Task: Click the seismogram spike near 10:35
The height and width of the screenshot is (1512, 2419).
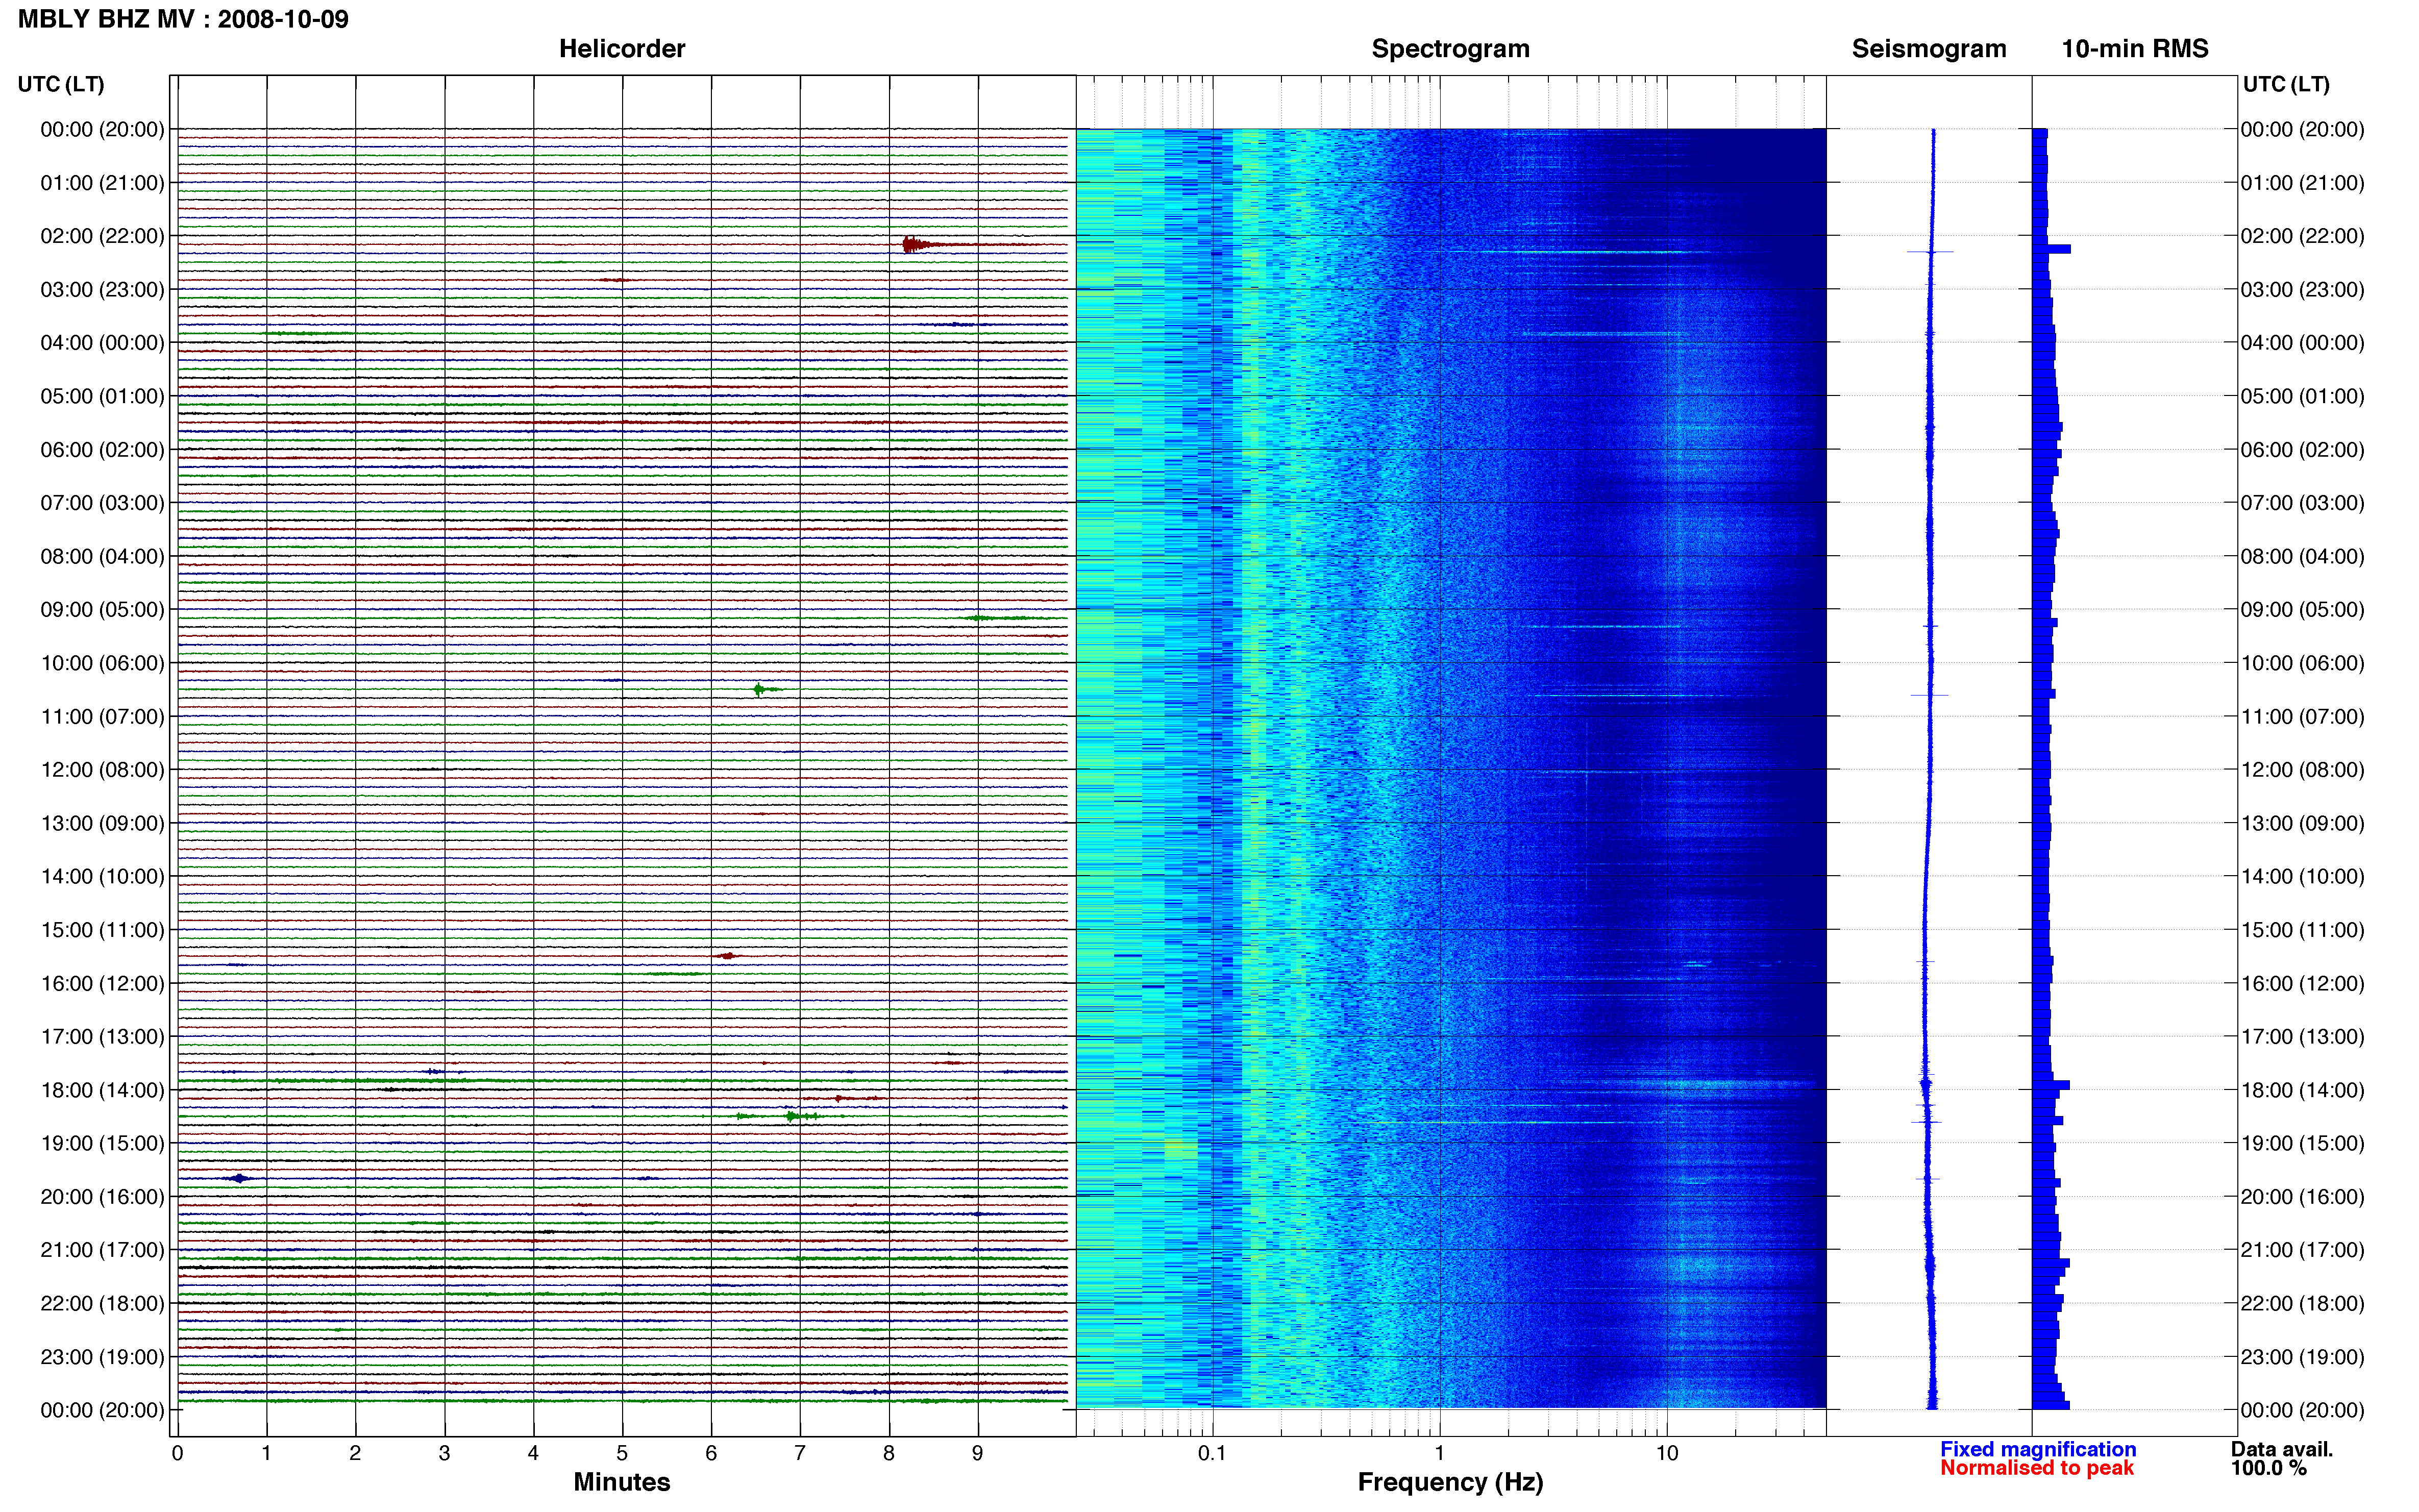Action: 1930,695
